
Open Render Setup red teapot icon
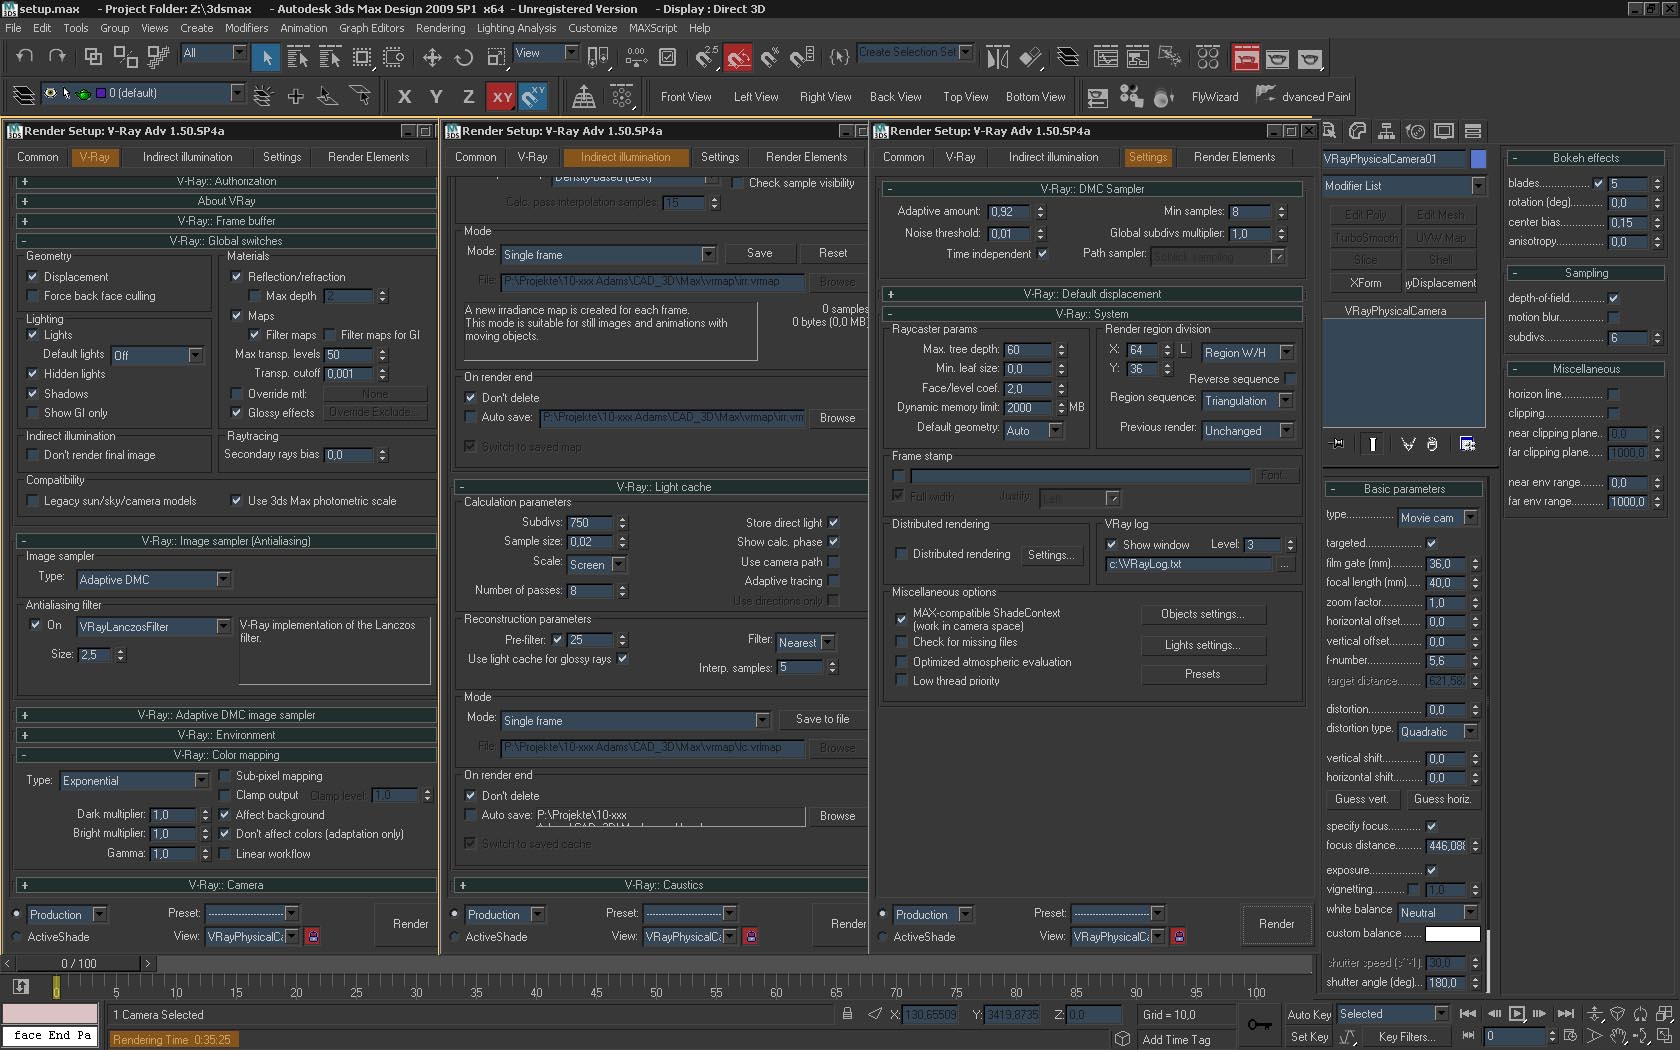pyautogui.click(x=1245, y=57)
